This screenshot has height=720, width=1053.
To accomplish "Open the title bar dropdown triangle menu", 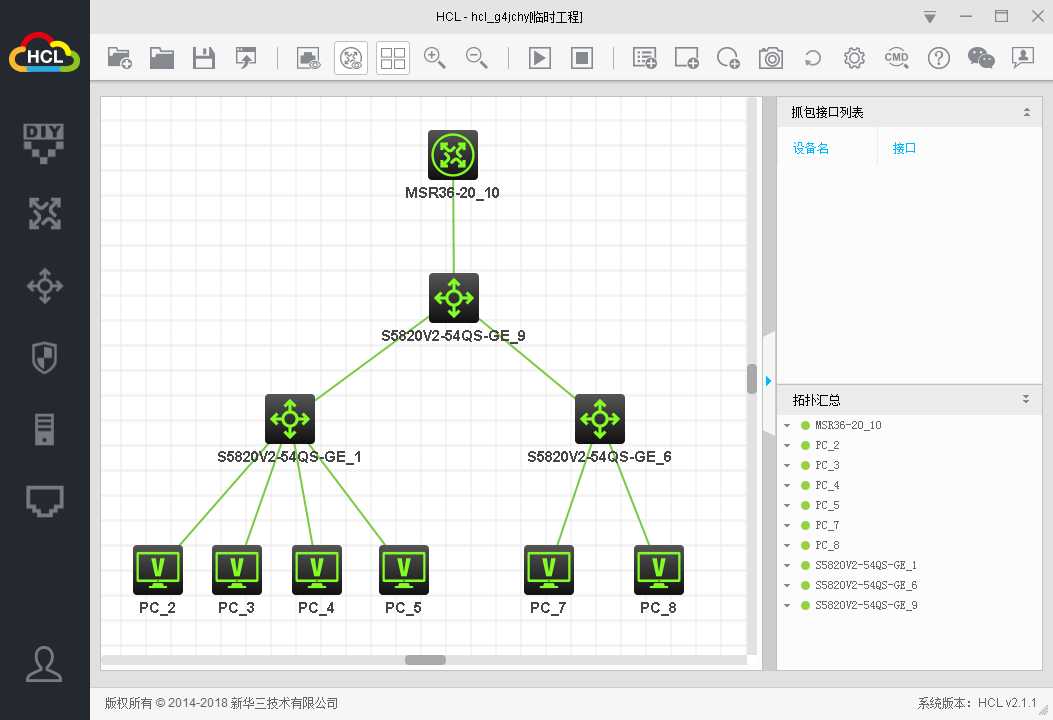I will (x=929, y=17).
